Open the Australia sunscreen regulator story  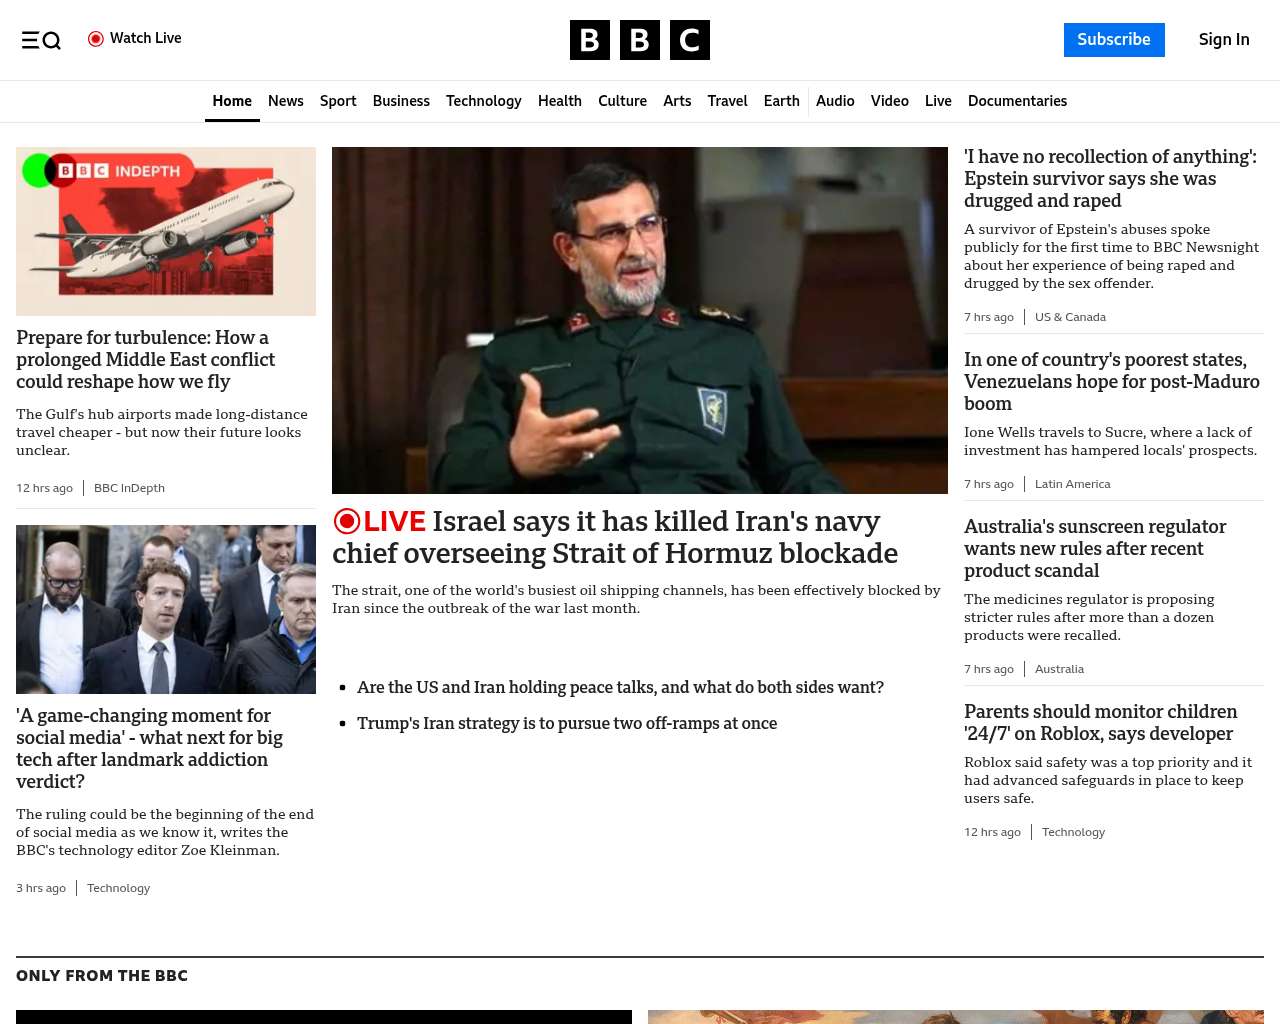coord(1094,548)
